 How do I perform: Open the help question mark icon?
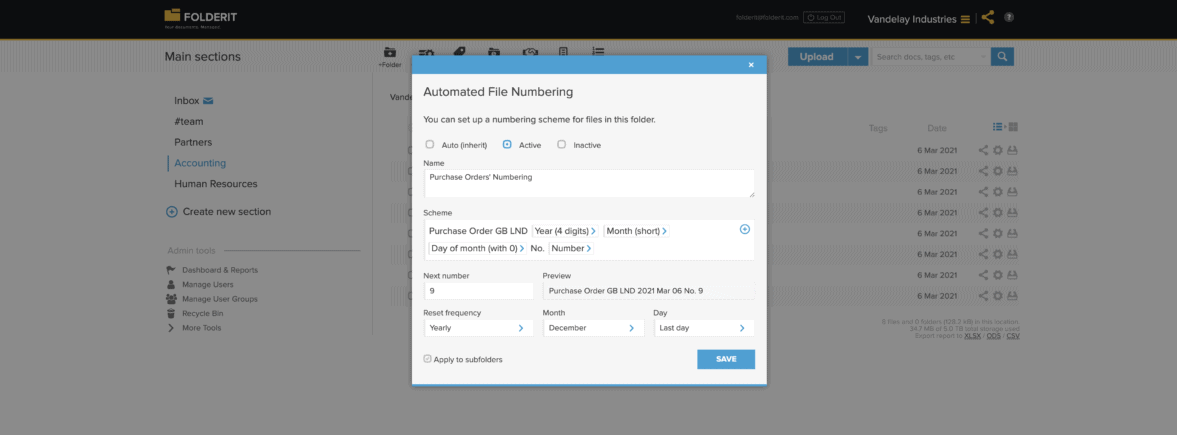click(1009, 17)
